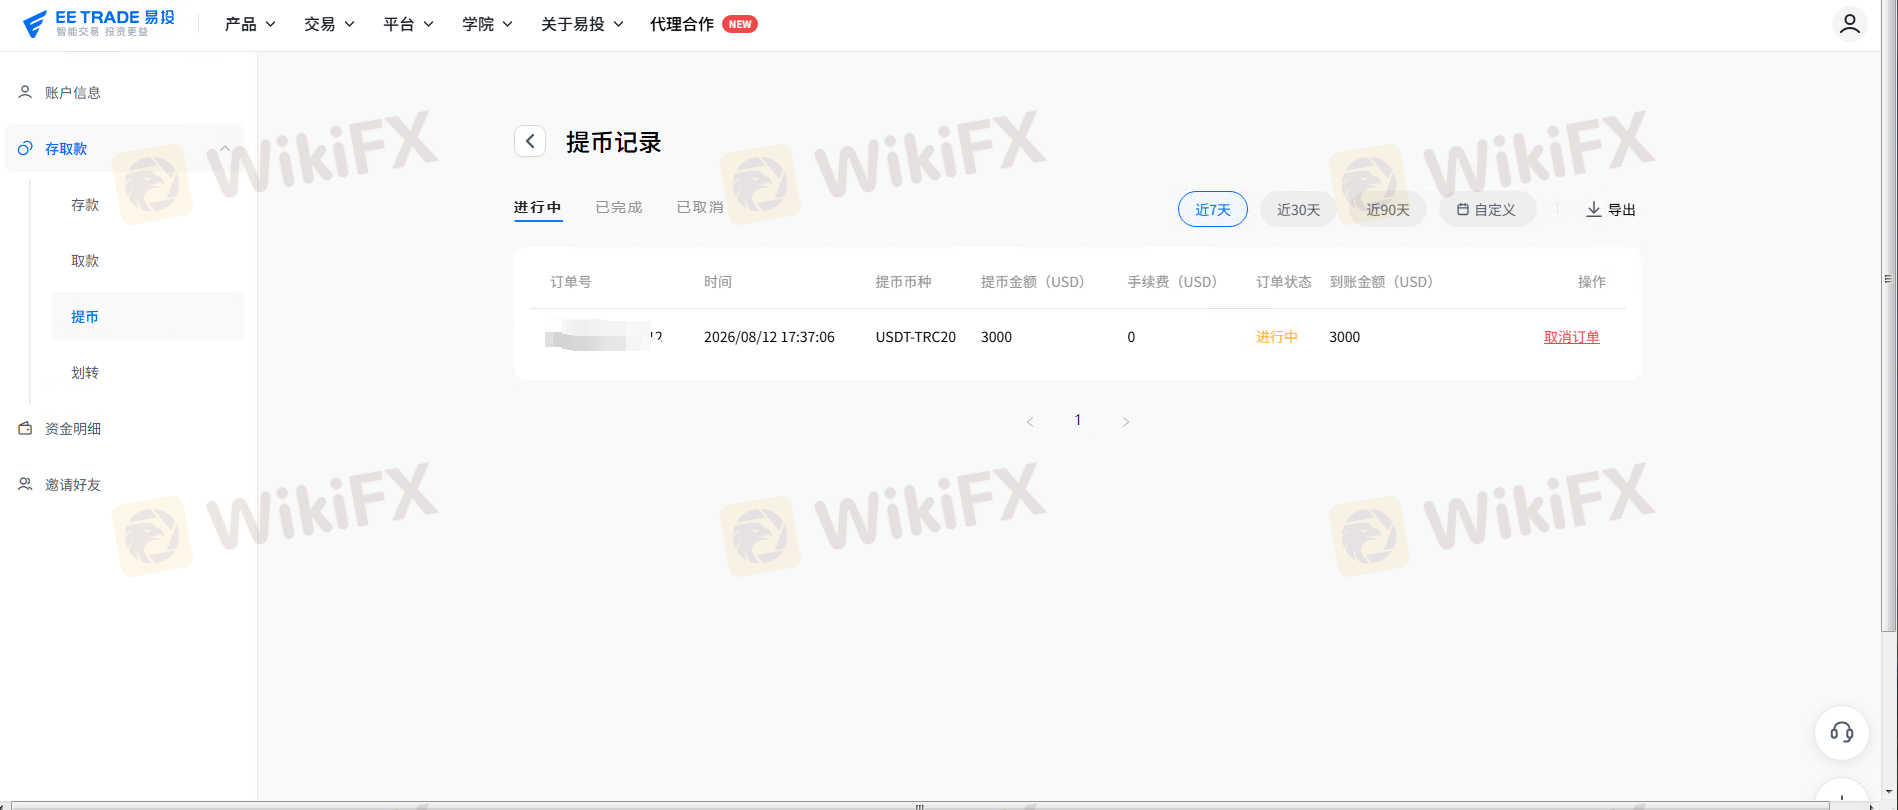Click the 提币记录 page title
Image resolution: width=1898 pixels, height=810 pixels.
click(x=614, y=142)
